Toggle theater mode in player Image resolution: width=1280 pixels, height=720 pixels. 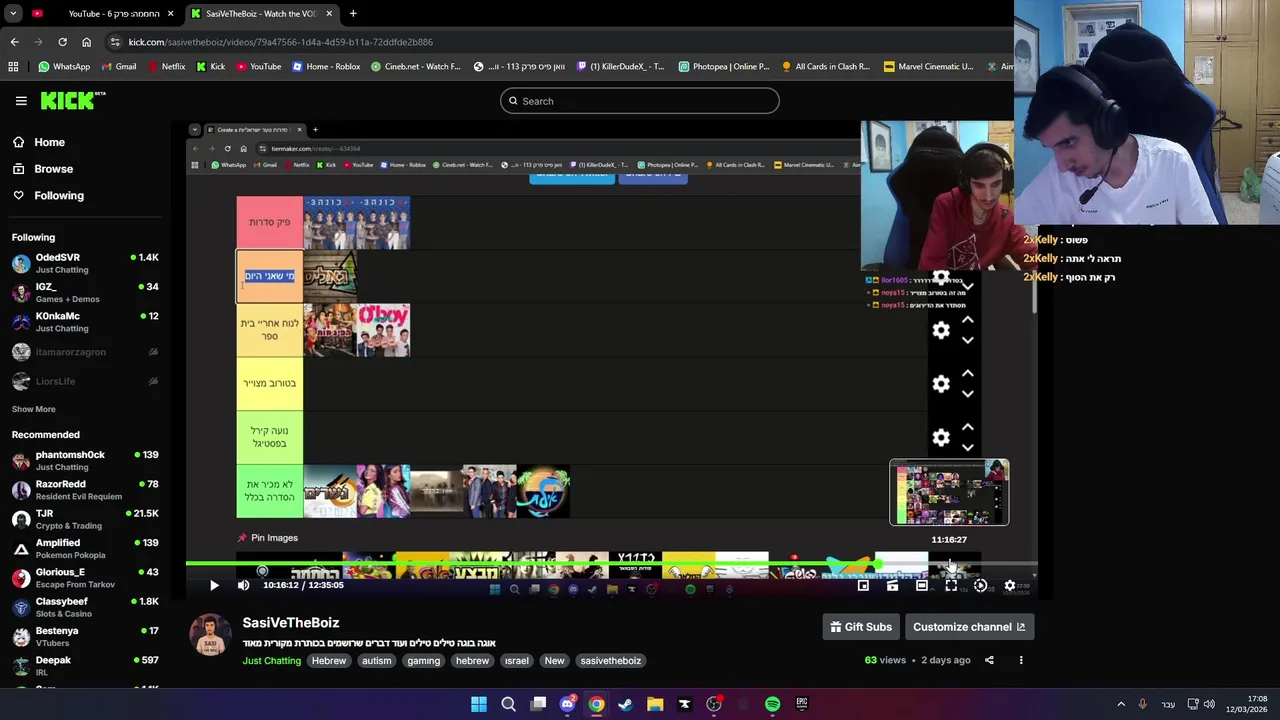coord(922,586)
